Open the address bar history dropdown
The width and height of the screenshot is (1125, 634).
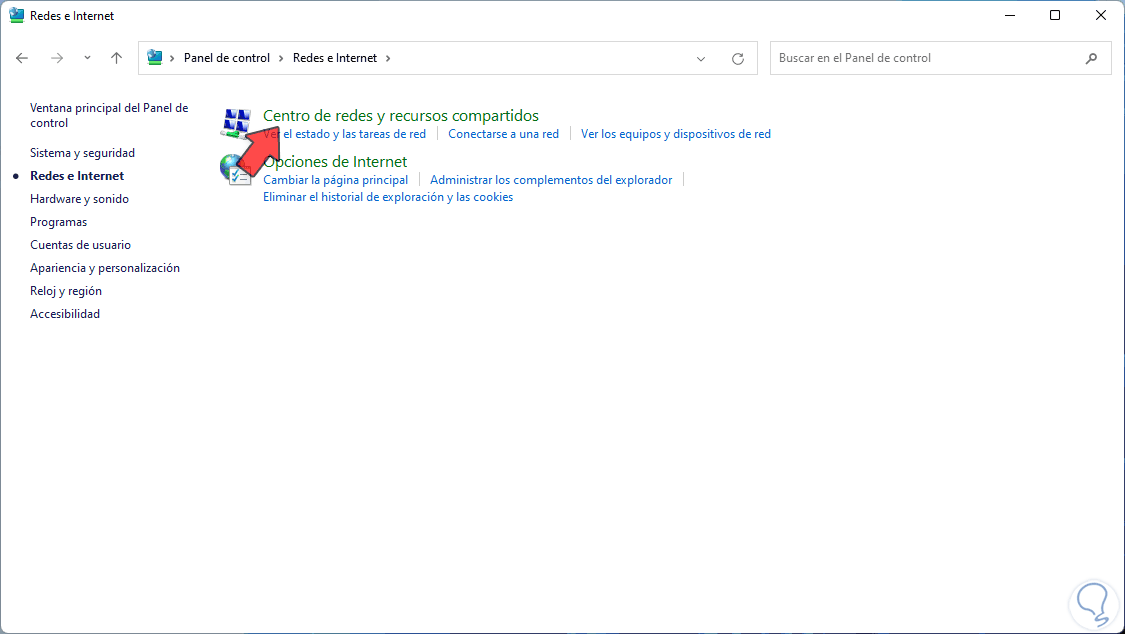click(x=701, y=59)
